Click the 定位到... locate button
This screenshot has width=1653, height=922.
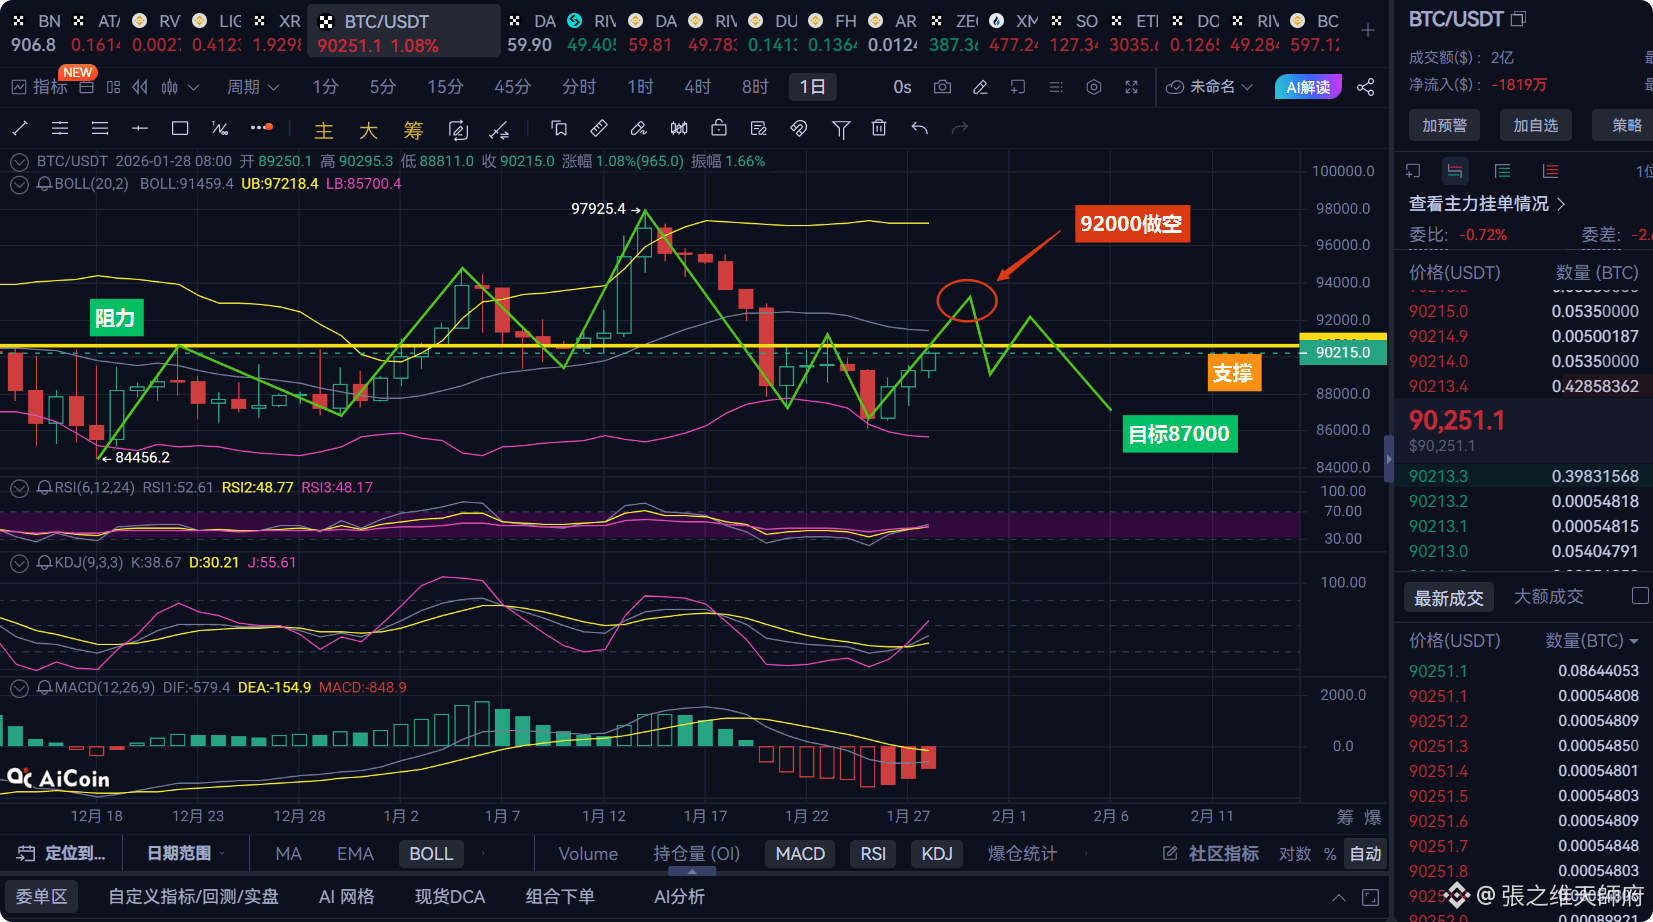click(x=62, y=853)
